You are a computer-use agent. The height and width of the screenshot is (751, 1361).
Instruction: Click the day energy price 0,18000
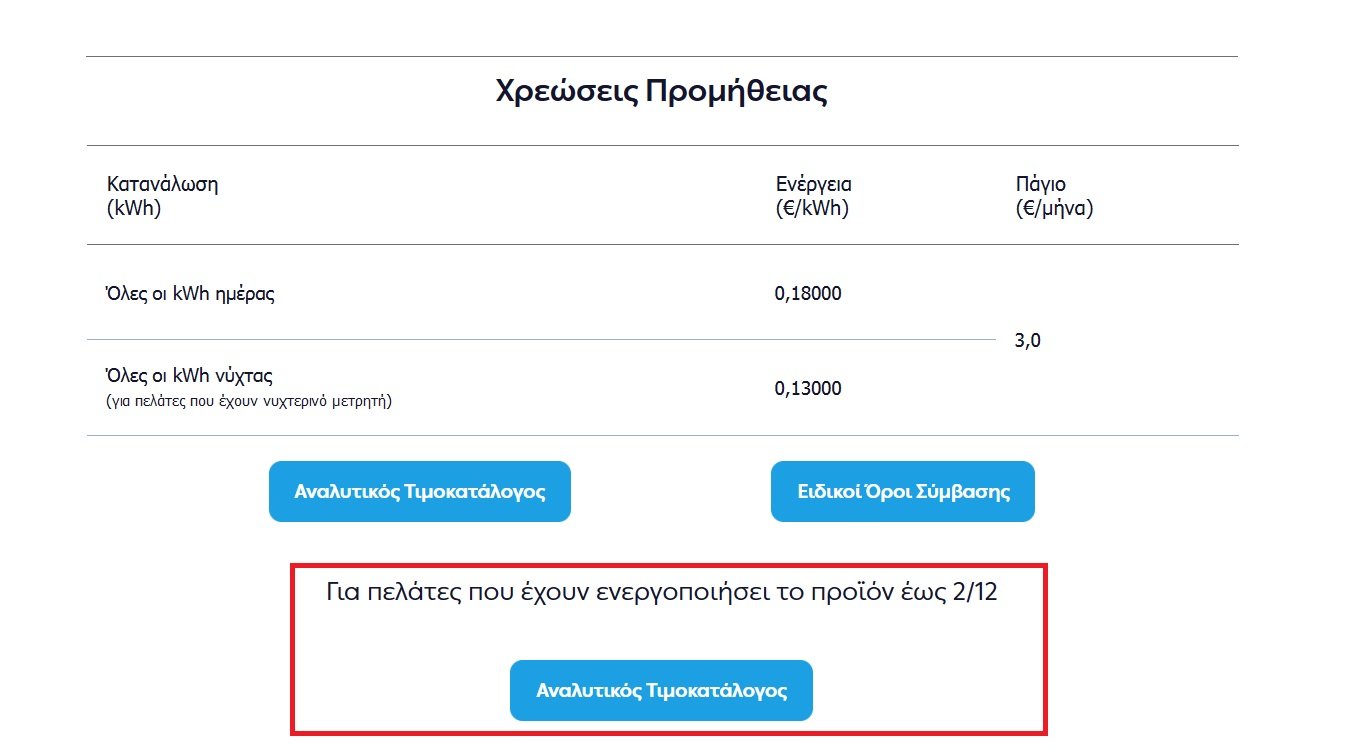[x=808, y=294]
